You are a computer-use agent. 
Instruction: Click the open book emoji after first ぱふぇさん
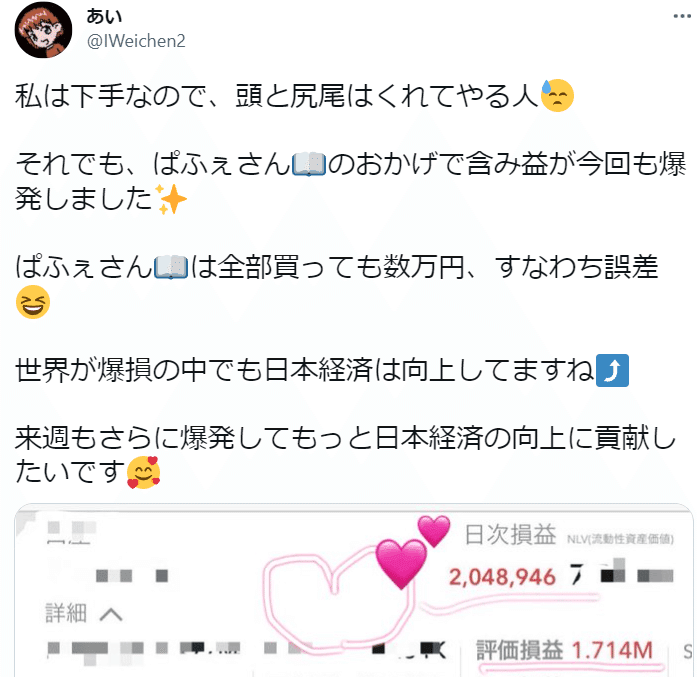pyautogui.click(x=308, y=165)
